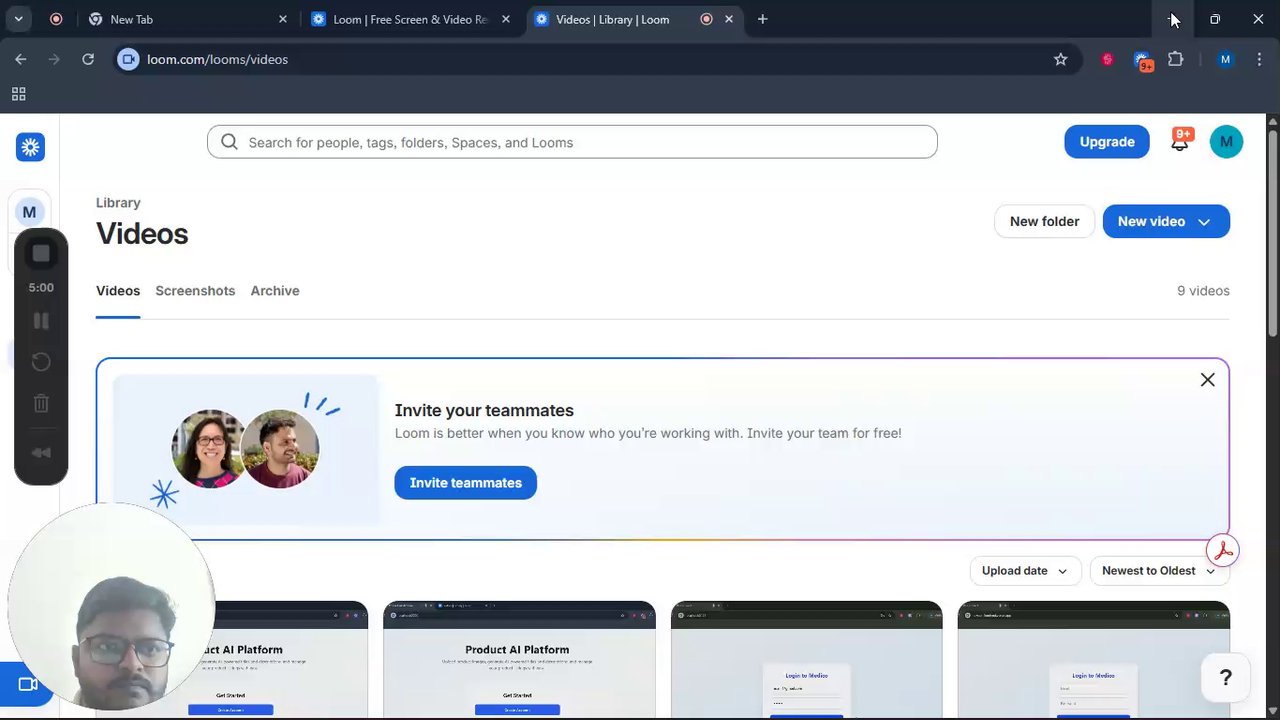Click the address bar URL loom.com/looms/videos
The image size is (1280, 720).
click(217, 59)
